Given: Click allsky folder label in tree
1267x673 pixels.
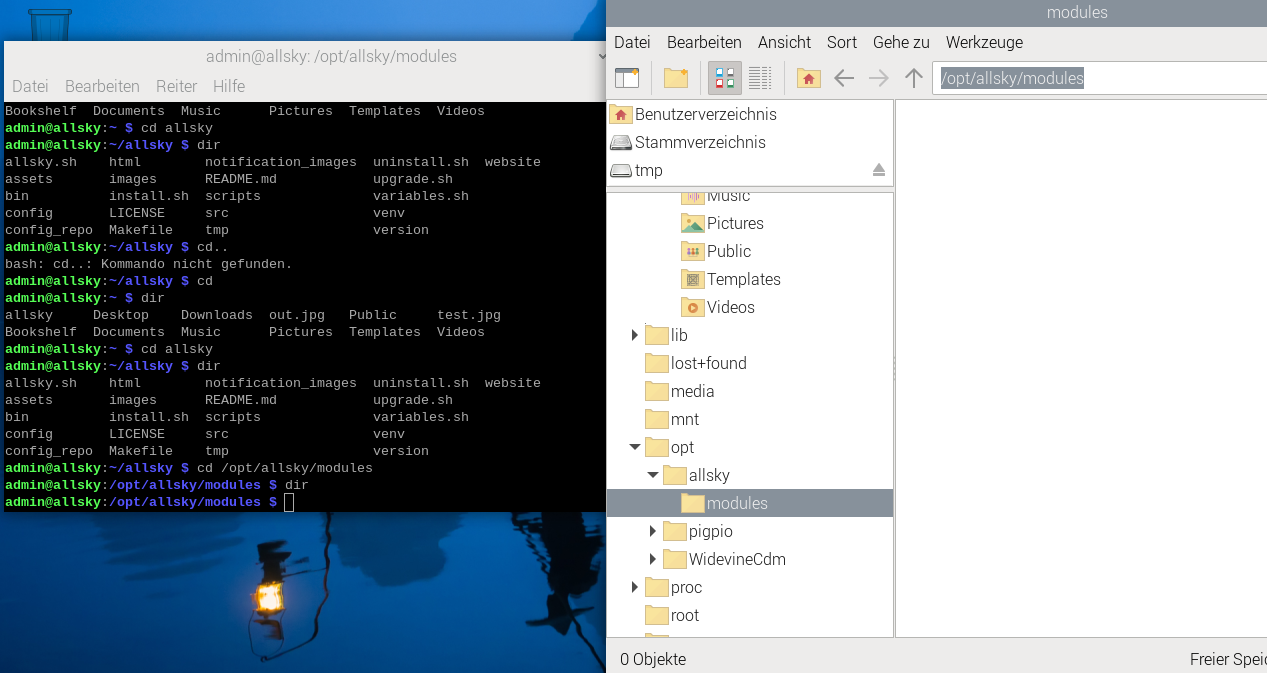Looking at the screenshot, I should click(709, 475).
